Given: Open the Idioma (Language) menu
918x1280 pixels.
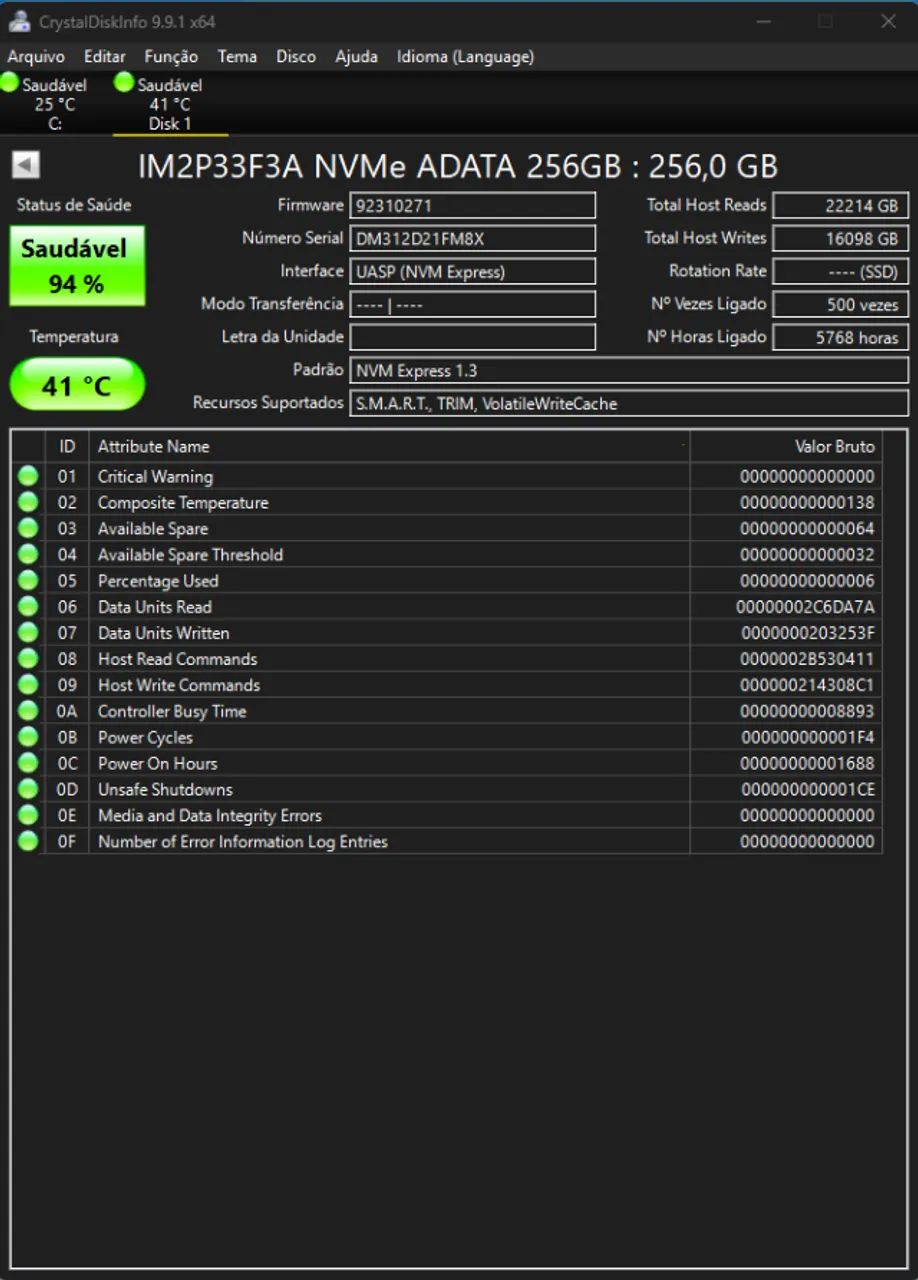Looking at the screenshot, I should [465, 56].
